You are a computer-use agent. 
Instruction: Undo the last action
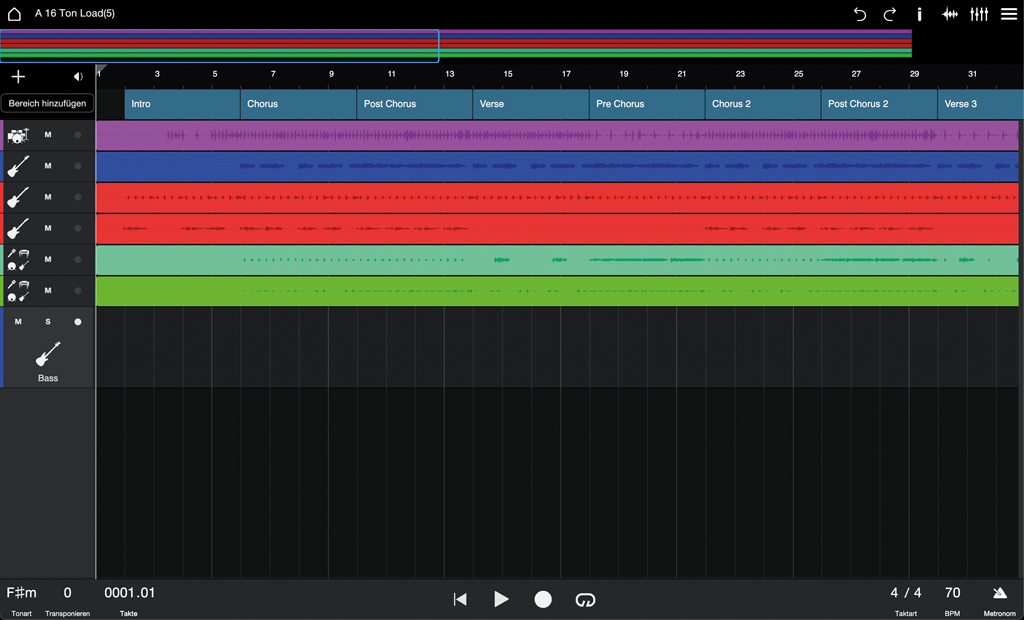click(x=860, y=14)
